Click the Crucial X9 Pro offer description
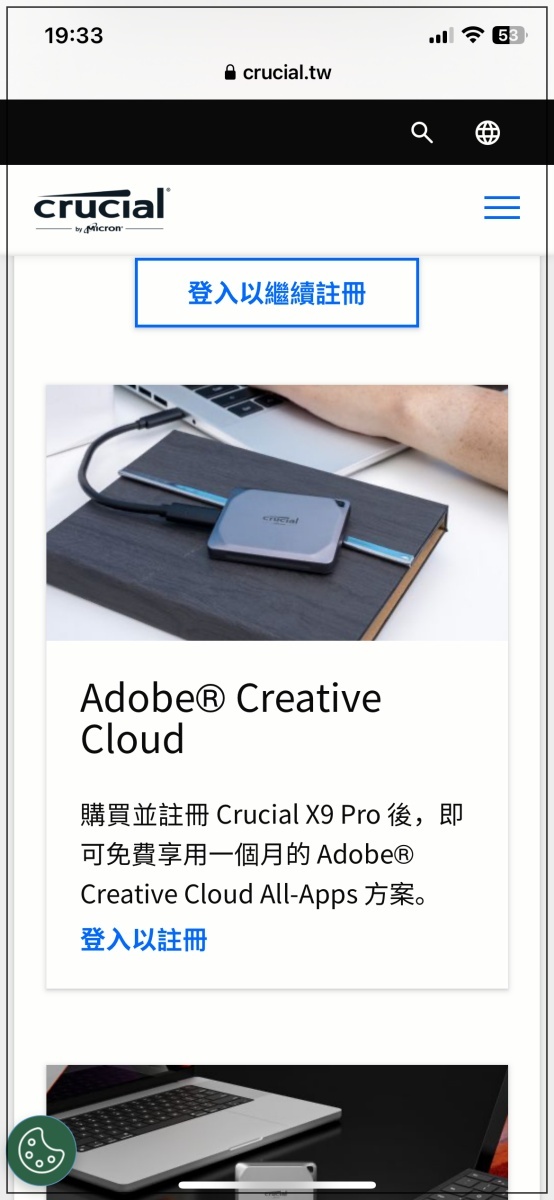 [272, 854]
